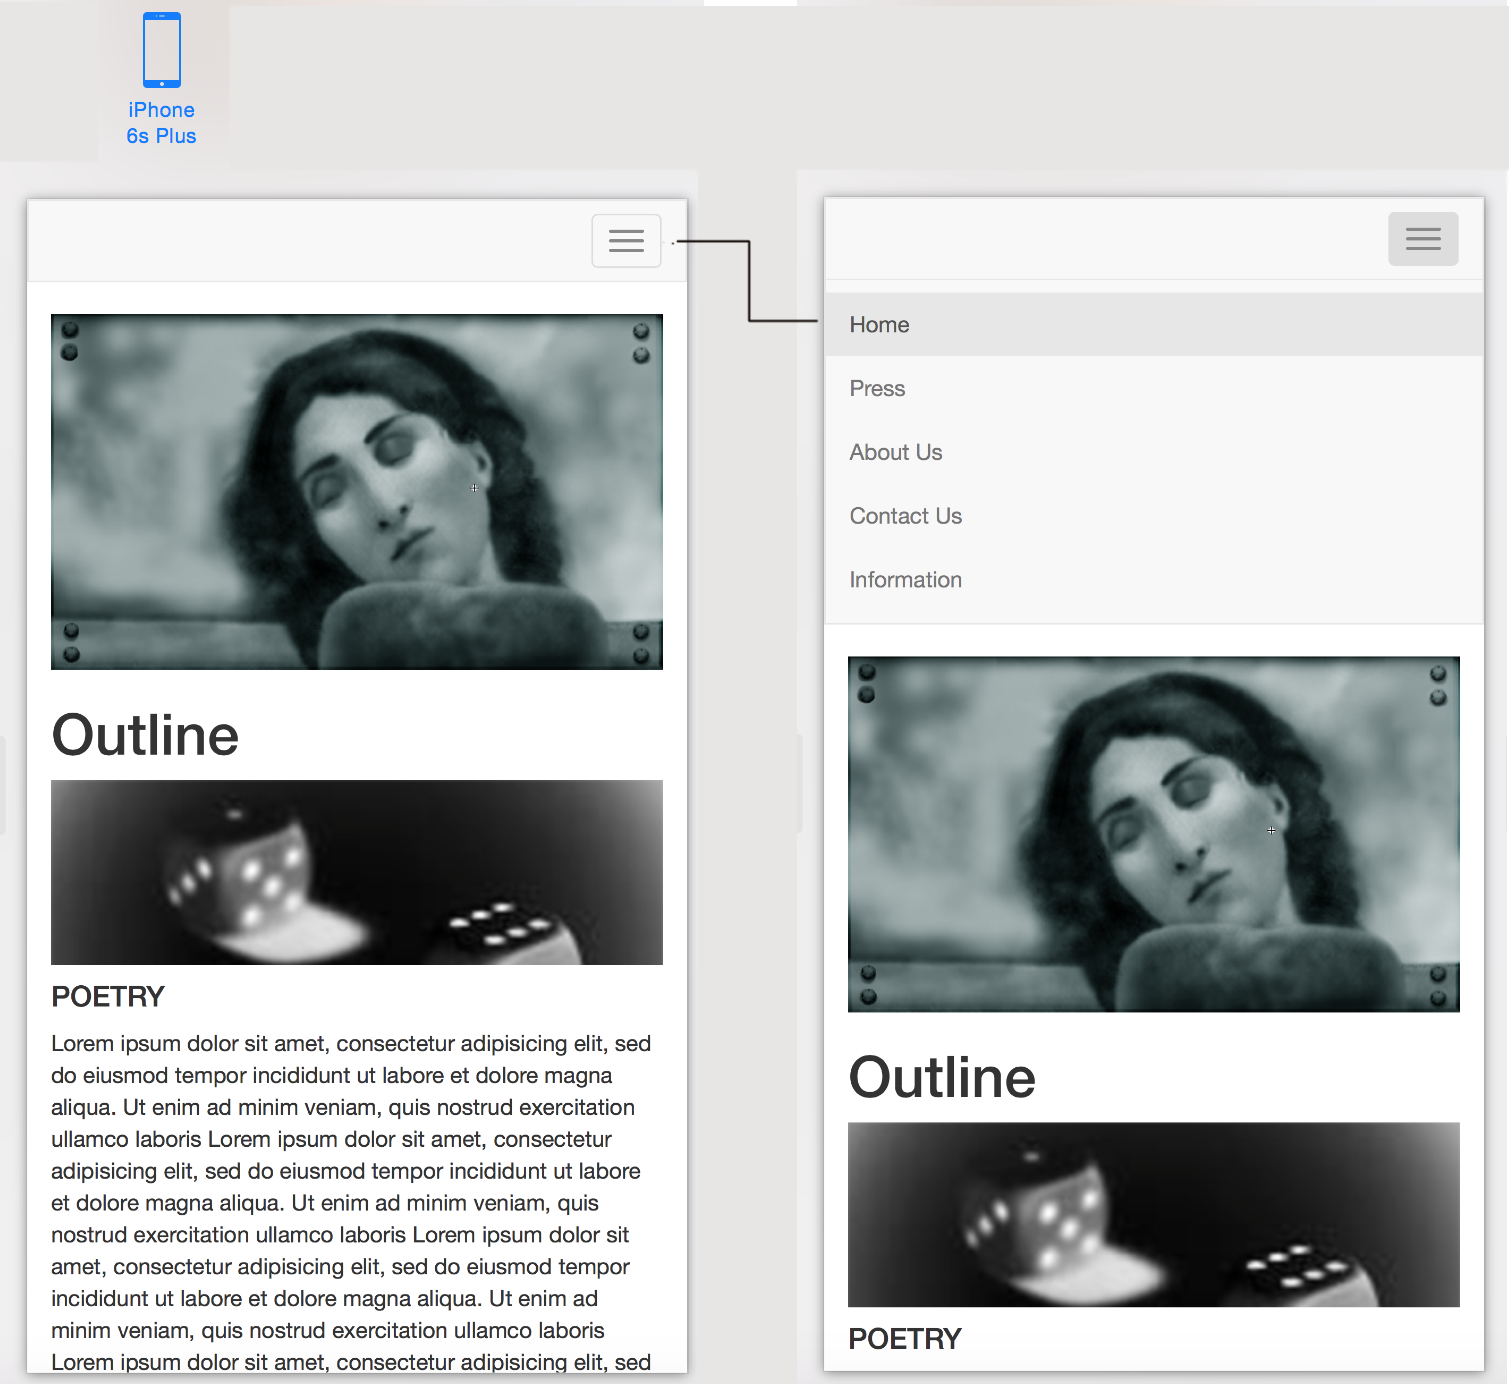Select the iPhone 6s Plus device icon
Viewport: 1509px width, 1384px height.
point(161,50)
